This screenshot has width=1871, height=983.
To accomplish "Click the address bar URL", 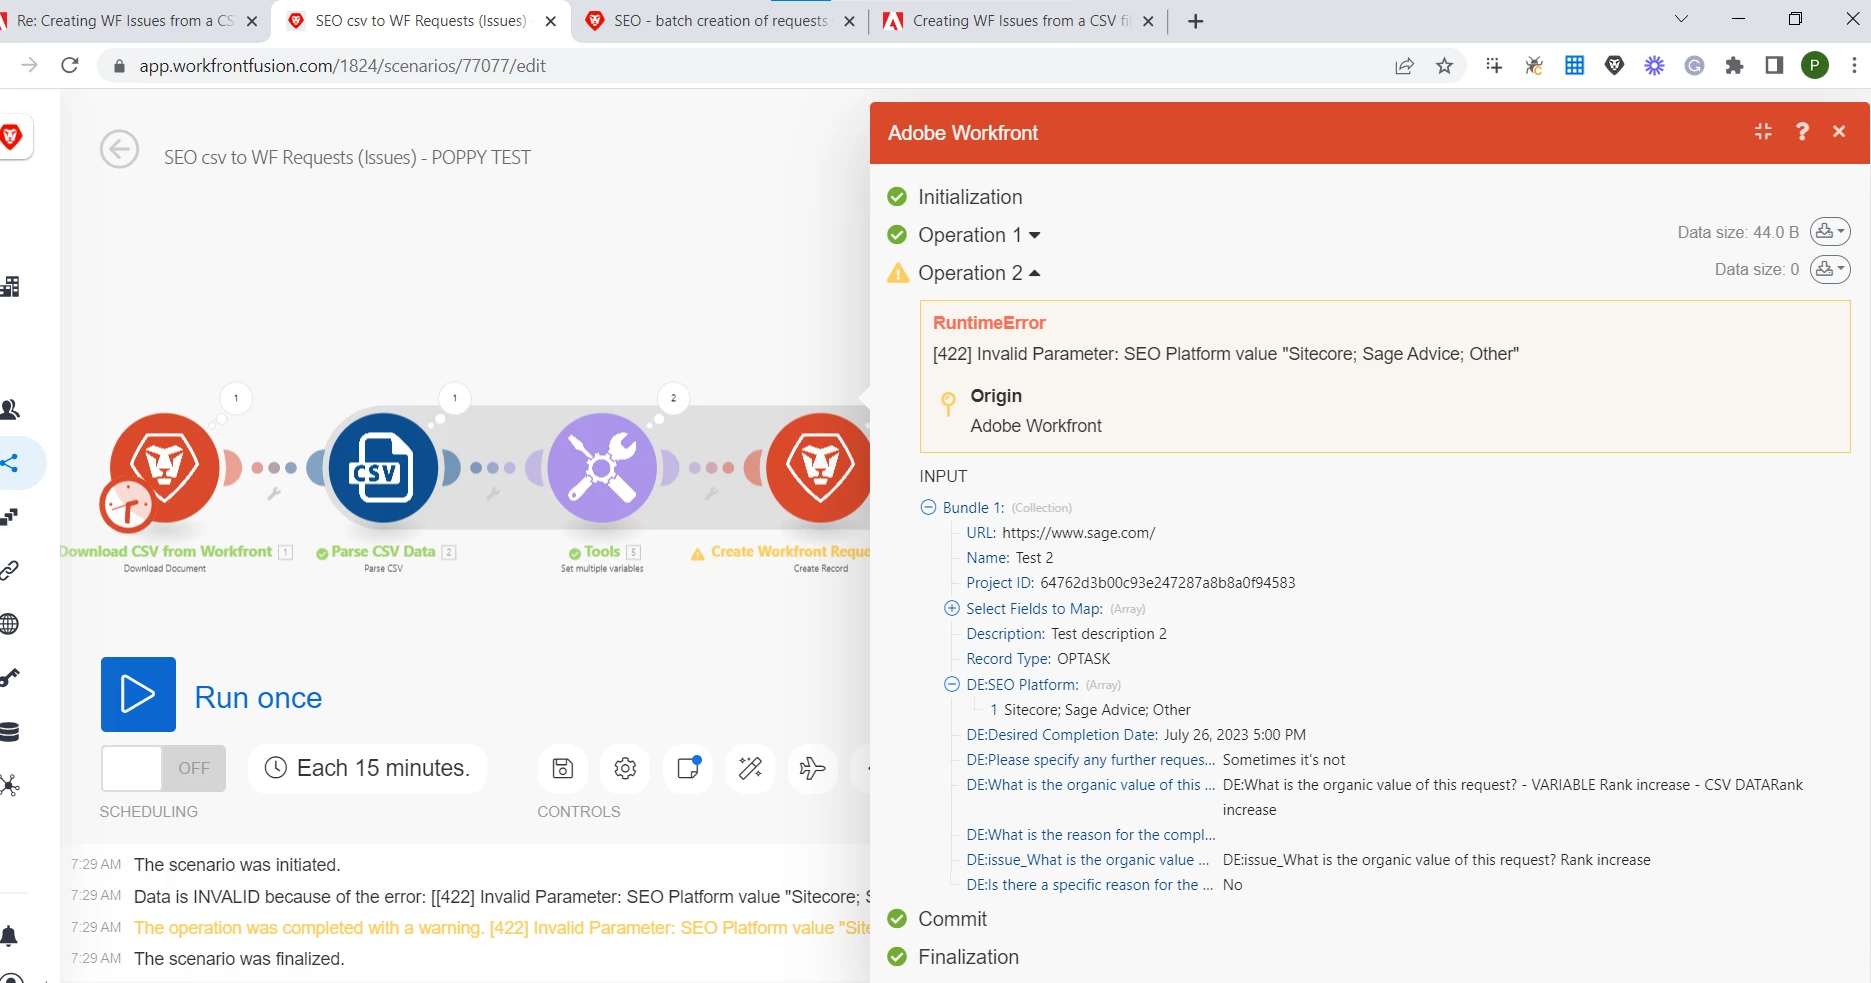I will 342,66.
